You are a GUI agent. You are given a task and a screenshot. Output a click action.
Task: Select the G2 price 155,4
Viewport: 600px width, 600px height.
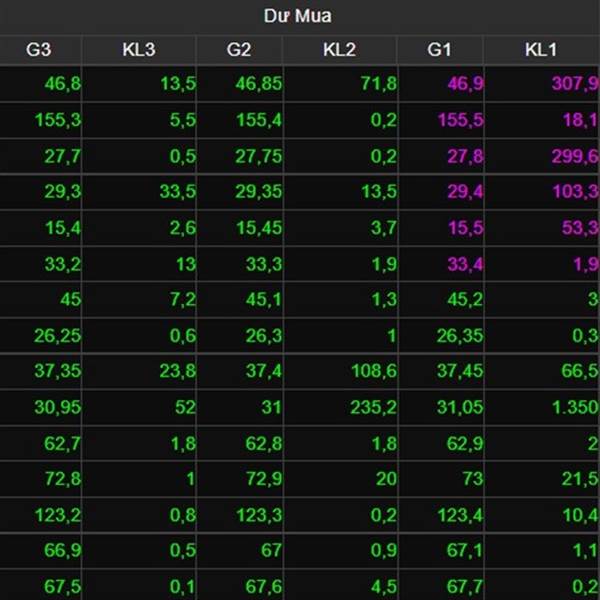tap(259, 120)
